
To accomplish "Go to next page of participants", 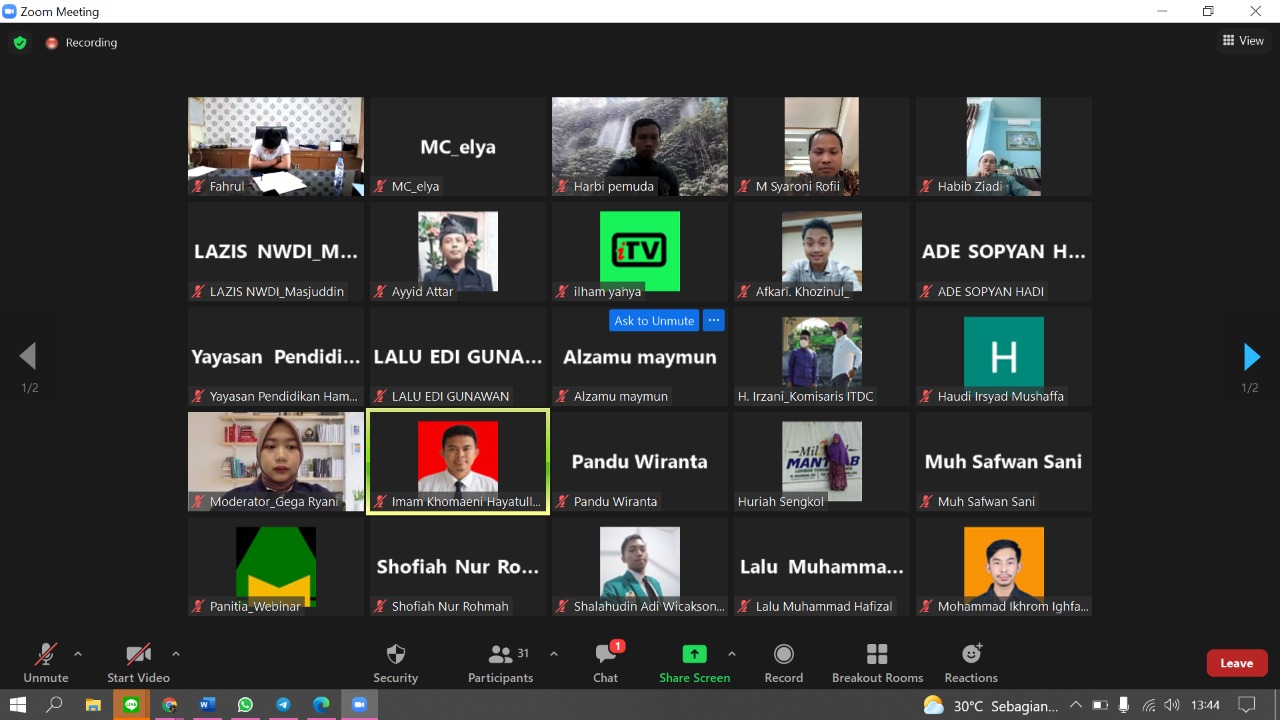I will tap(1251, 356).
